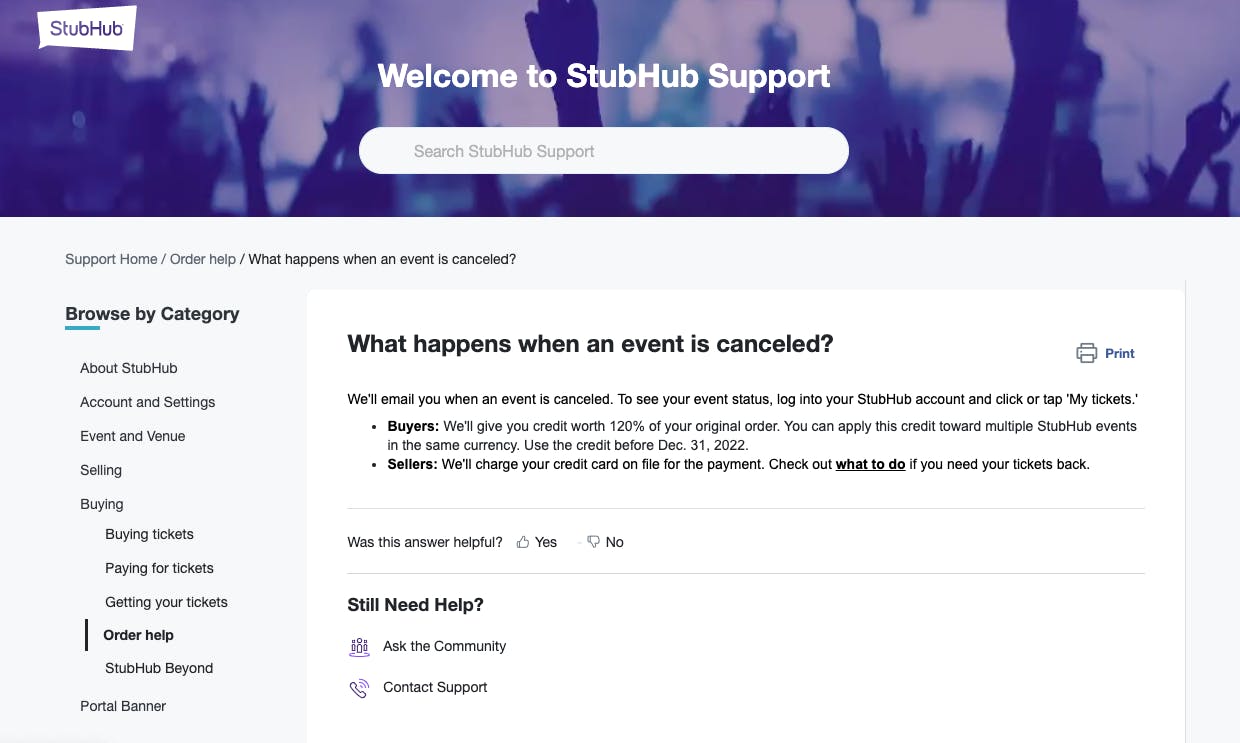Expand the Account and Settings category
Image resolution: width=1240 pixels, height=743 pixels.
(x=147, y=402)
